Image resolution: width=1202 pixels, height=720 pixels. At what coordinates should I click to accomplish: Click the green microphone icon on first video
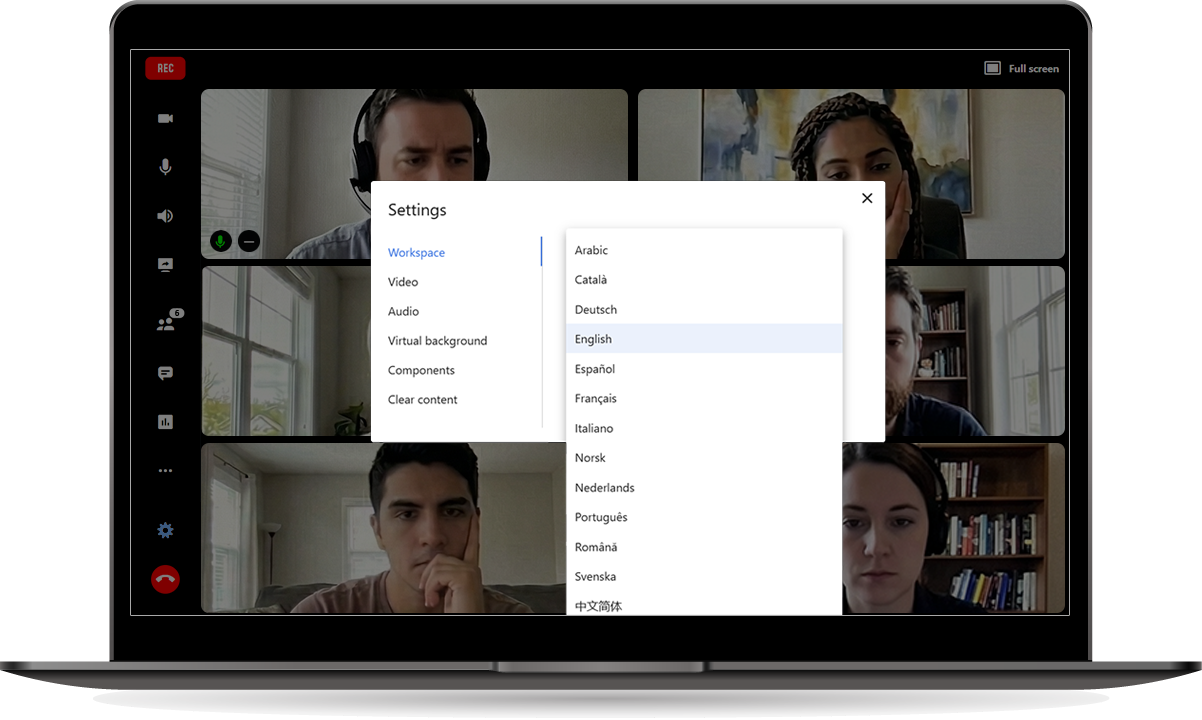click(220, 241)
